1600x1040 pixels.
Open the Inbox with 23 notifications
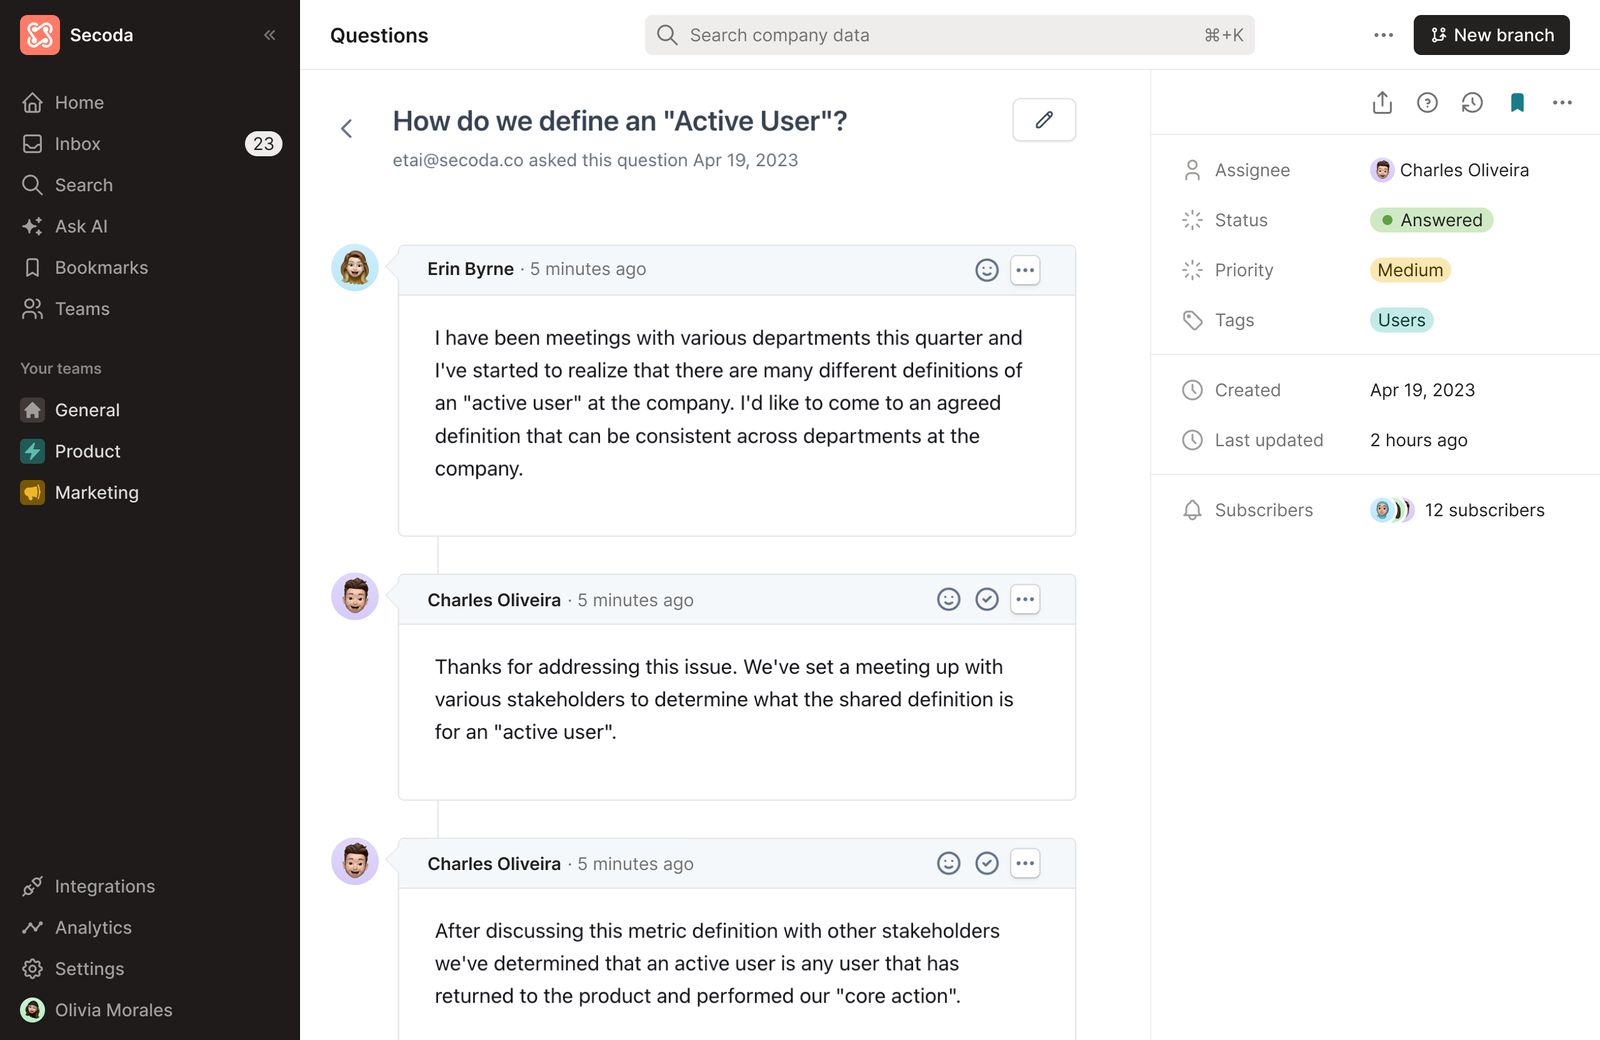pyautogui.click(x=78, y=143)
